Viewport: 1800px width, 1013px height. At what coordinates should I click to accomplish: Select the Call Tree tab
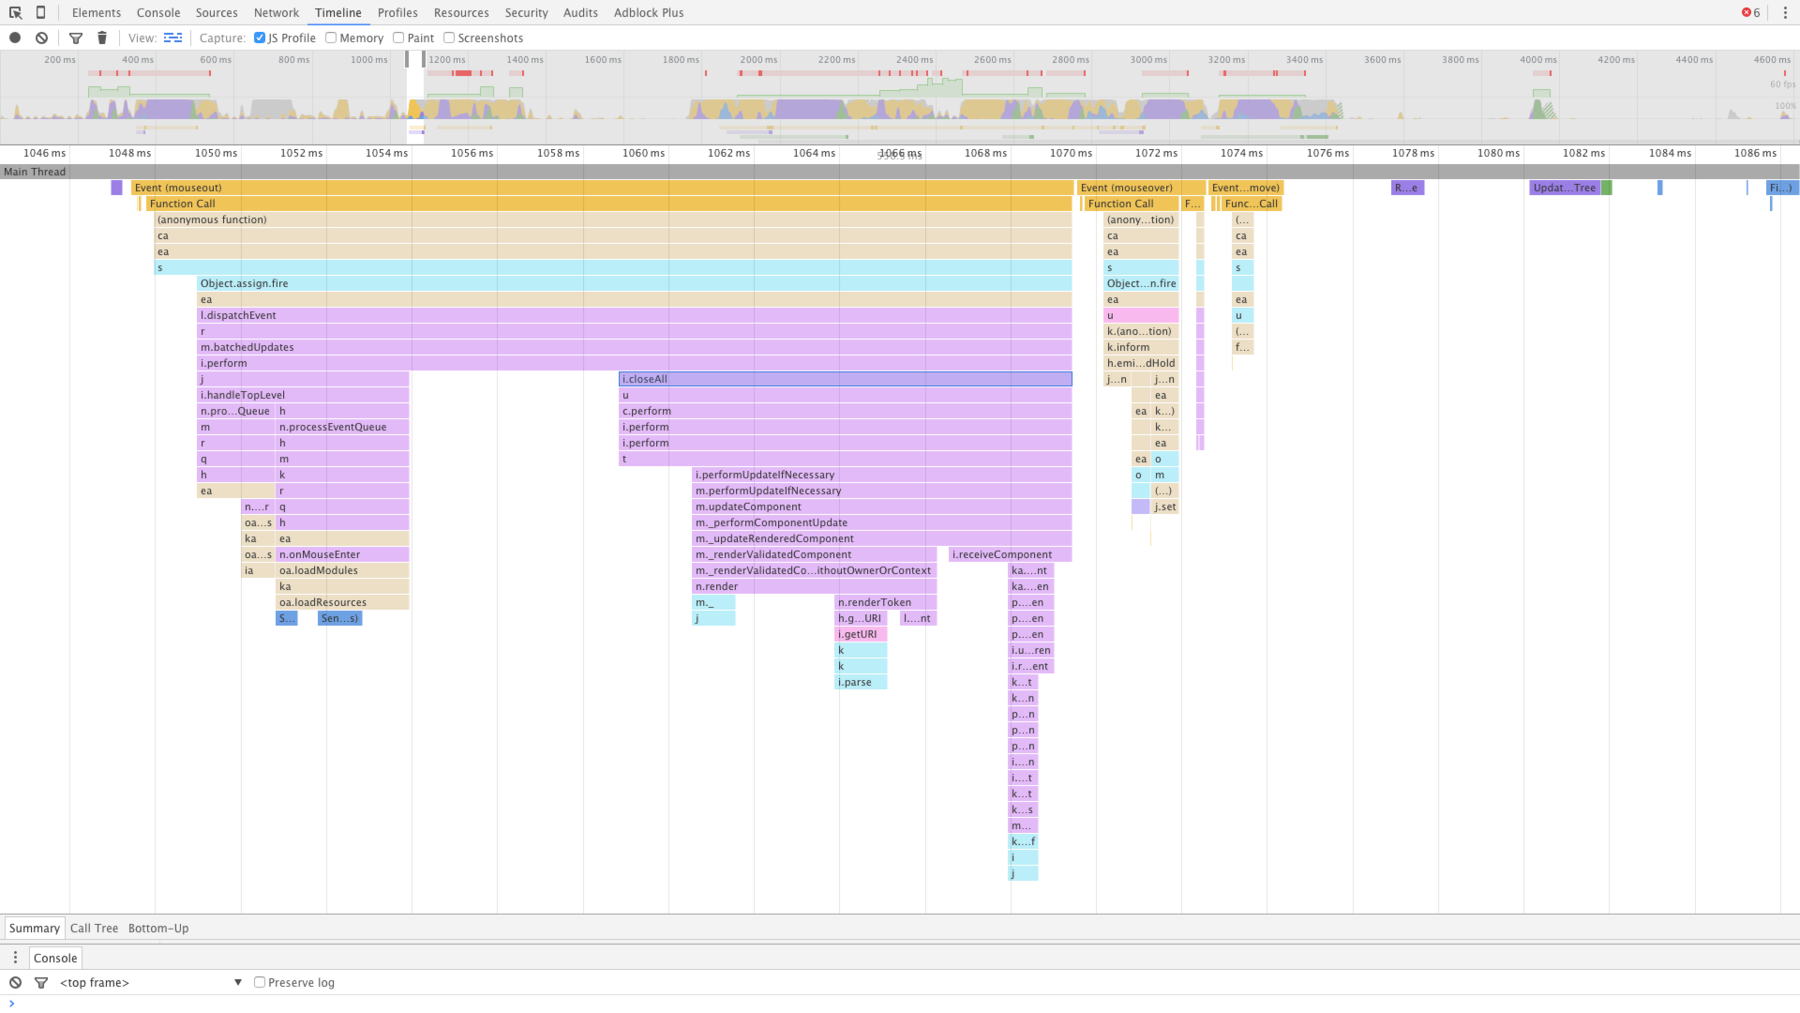[94, 928]
